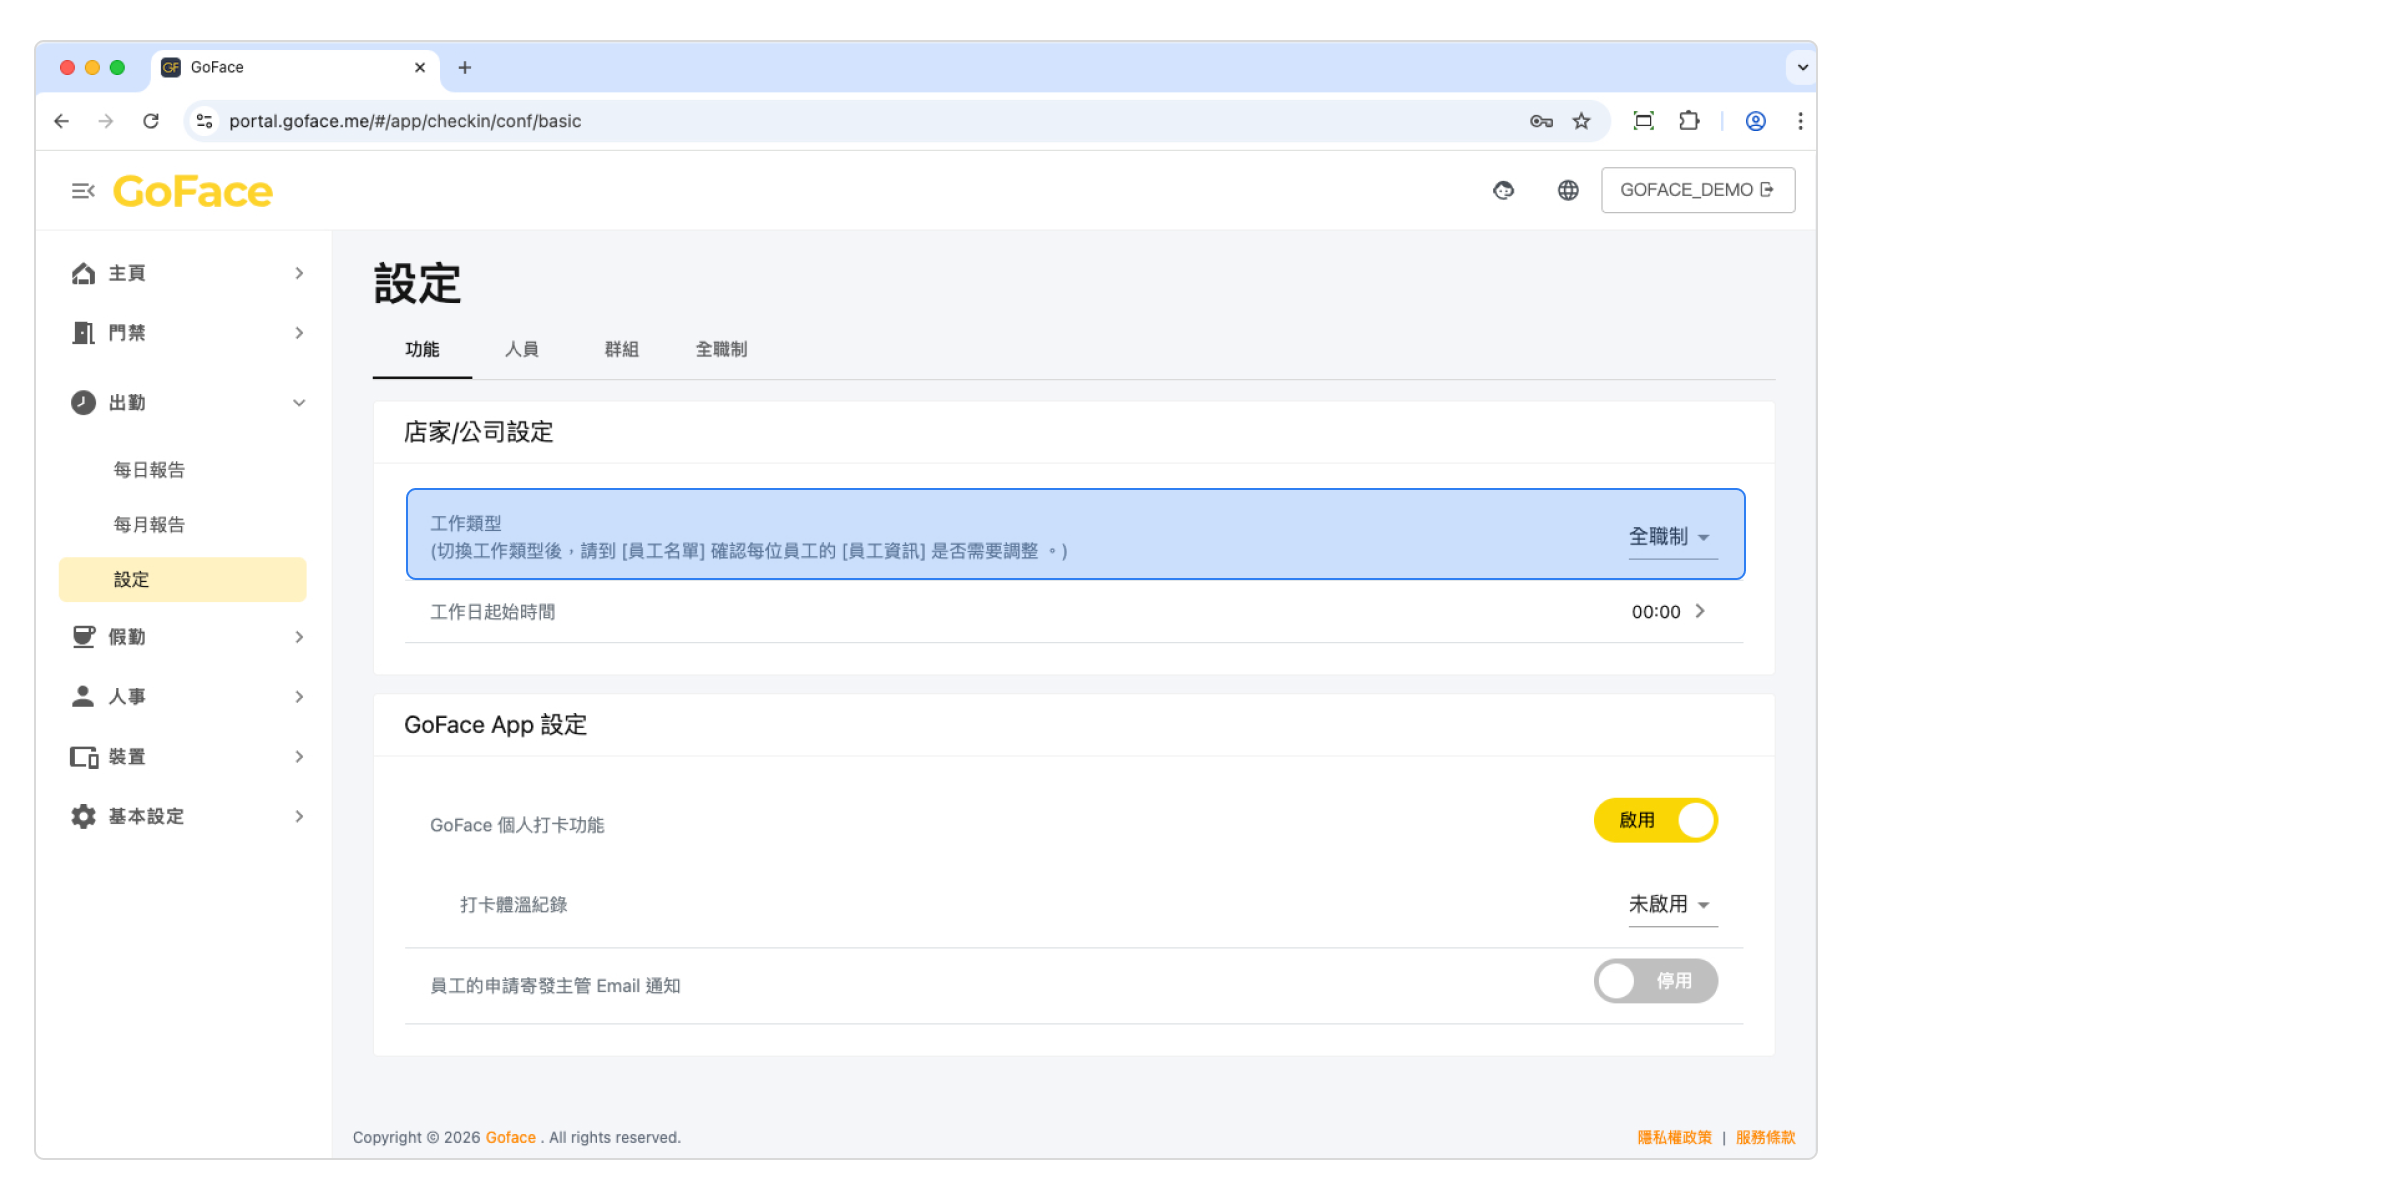Open 工作日起始時間 00:00 setting
This screenshot has height=1200, width=2400.
(1668, 612)
